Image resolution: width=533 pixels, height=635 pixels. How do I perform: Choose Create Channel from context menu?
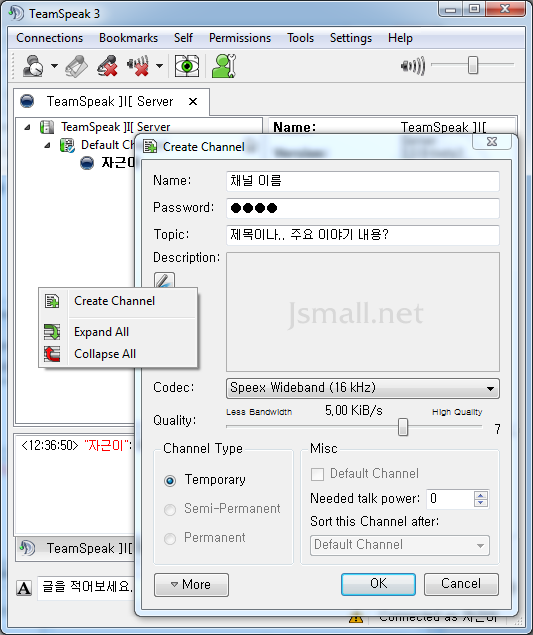click(x=115, y=301)
